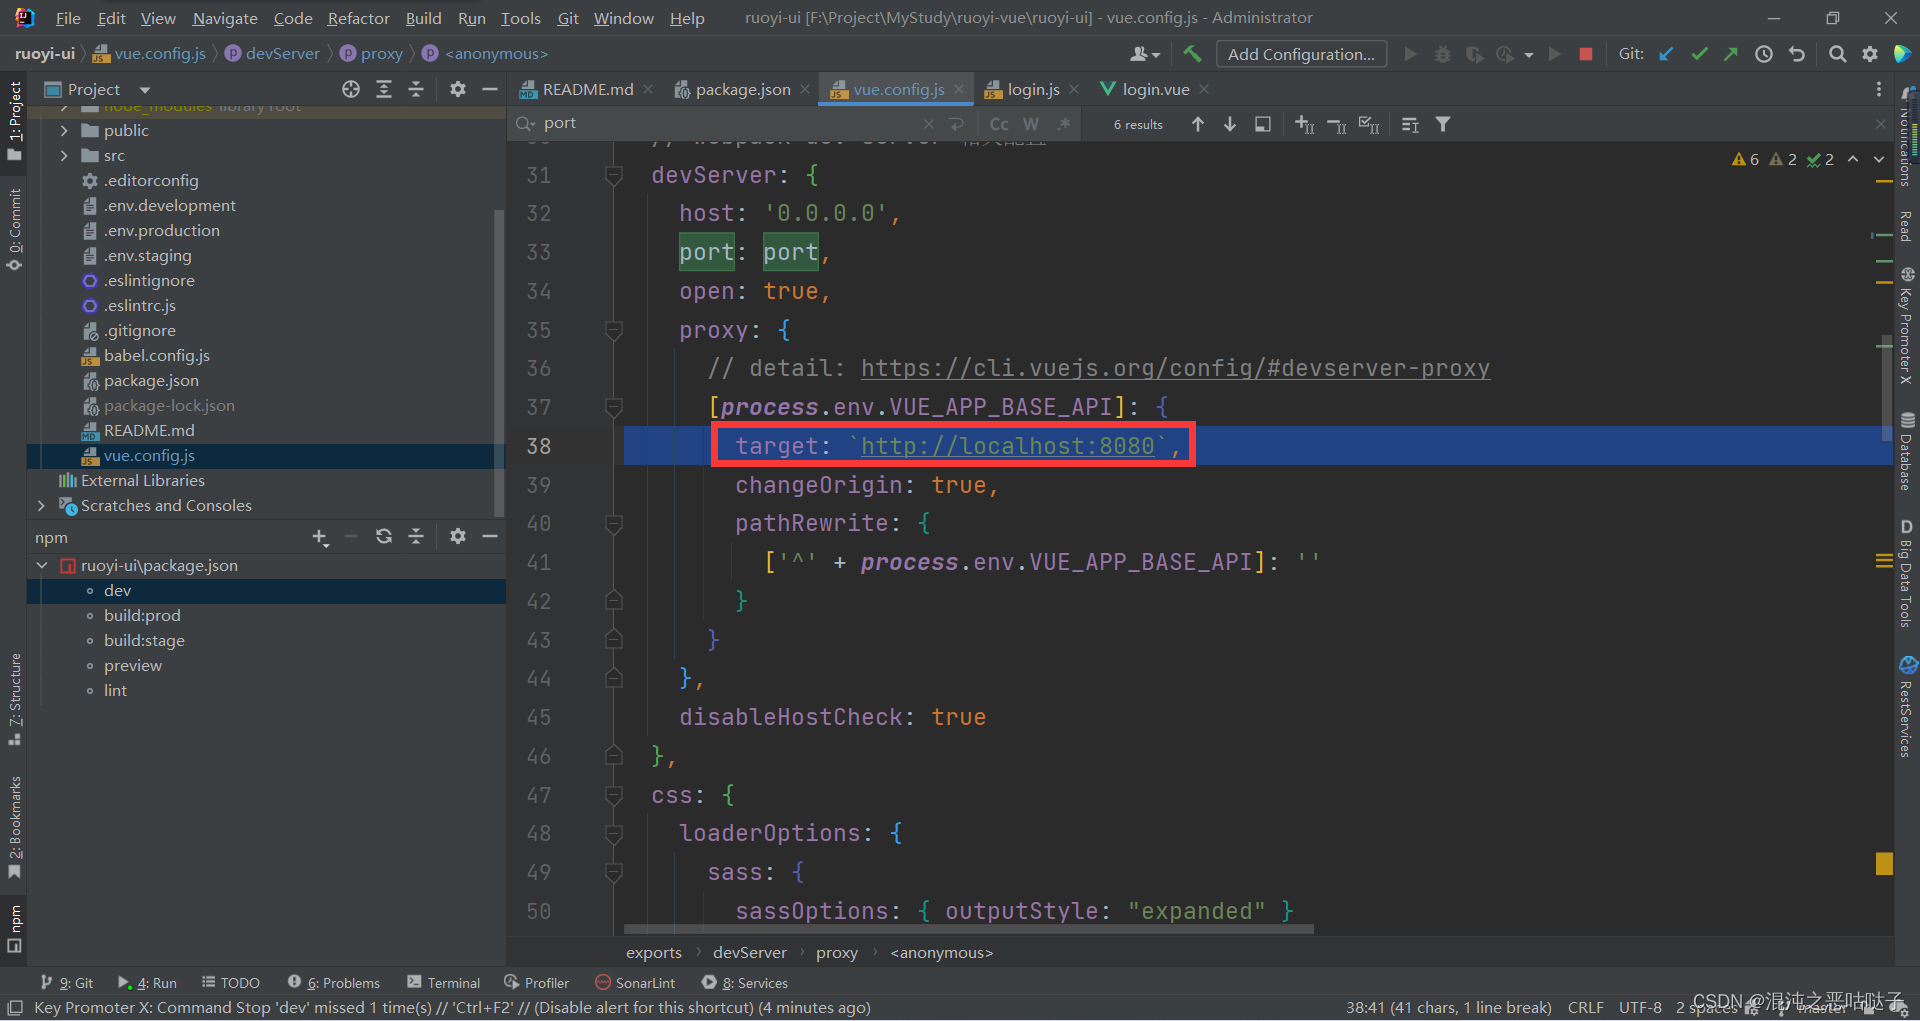
Task: Click Add Configuration button
Action: pos(1301,54)
